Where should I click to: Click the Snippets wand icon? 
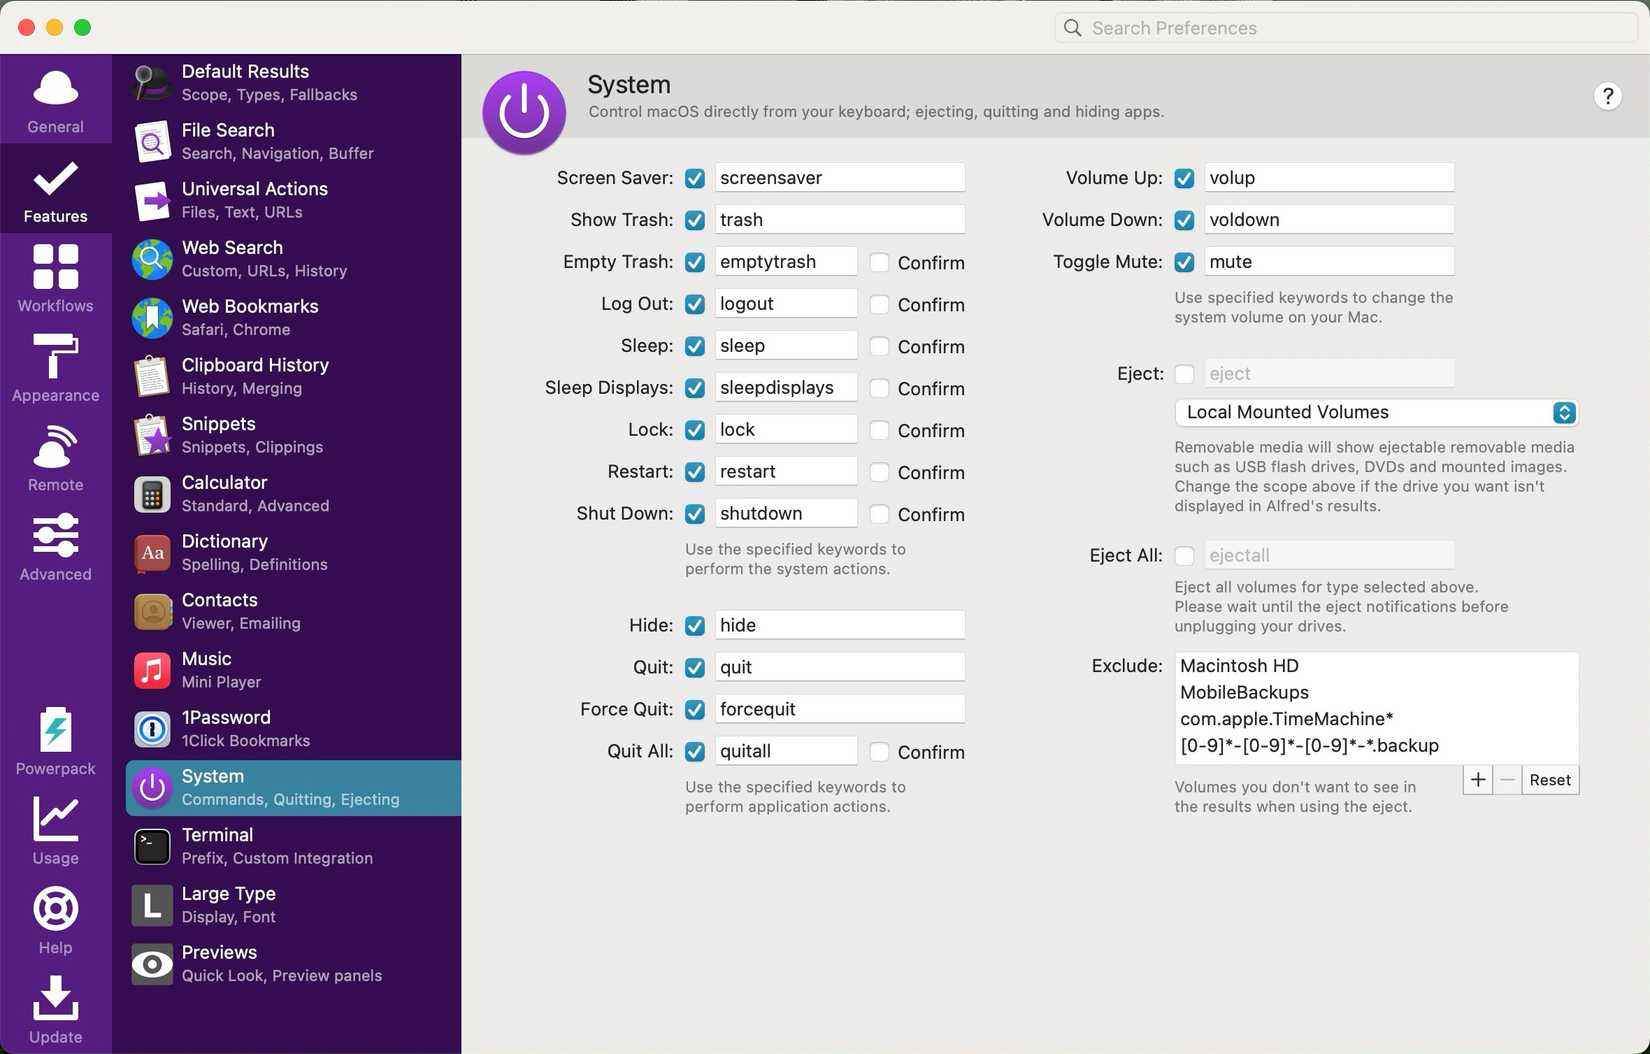click(x=151, y=435)
